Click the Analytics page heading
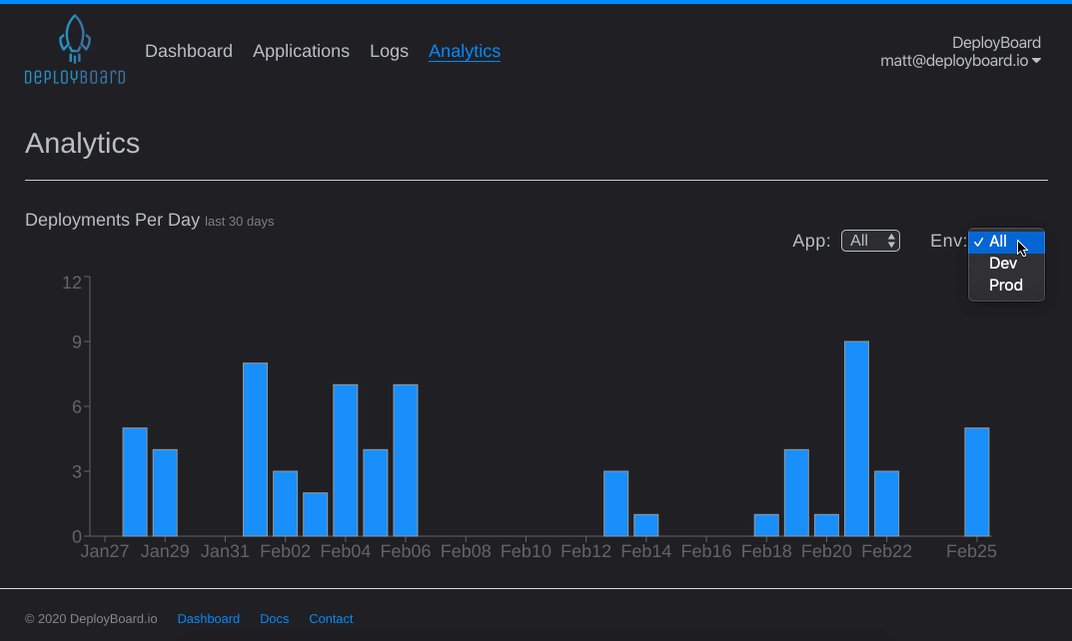 82,144
